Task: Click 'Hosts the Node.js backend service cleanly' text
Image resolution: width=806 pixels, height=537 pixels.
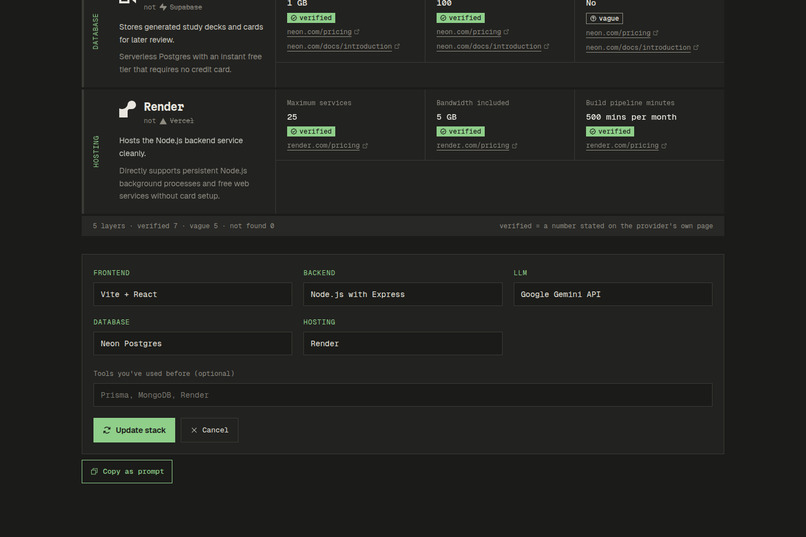Action: pyautogui.click(x=181, y=147)
